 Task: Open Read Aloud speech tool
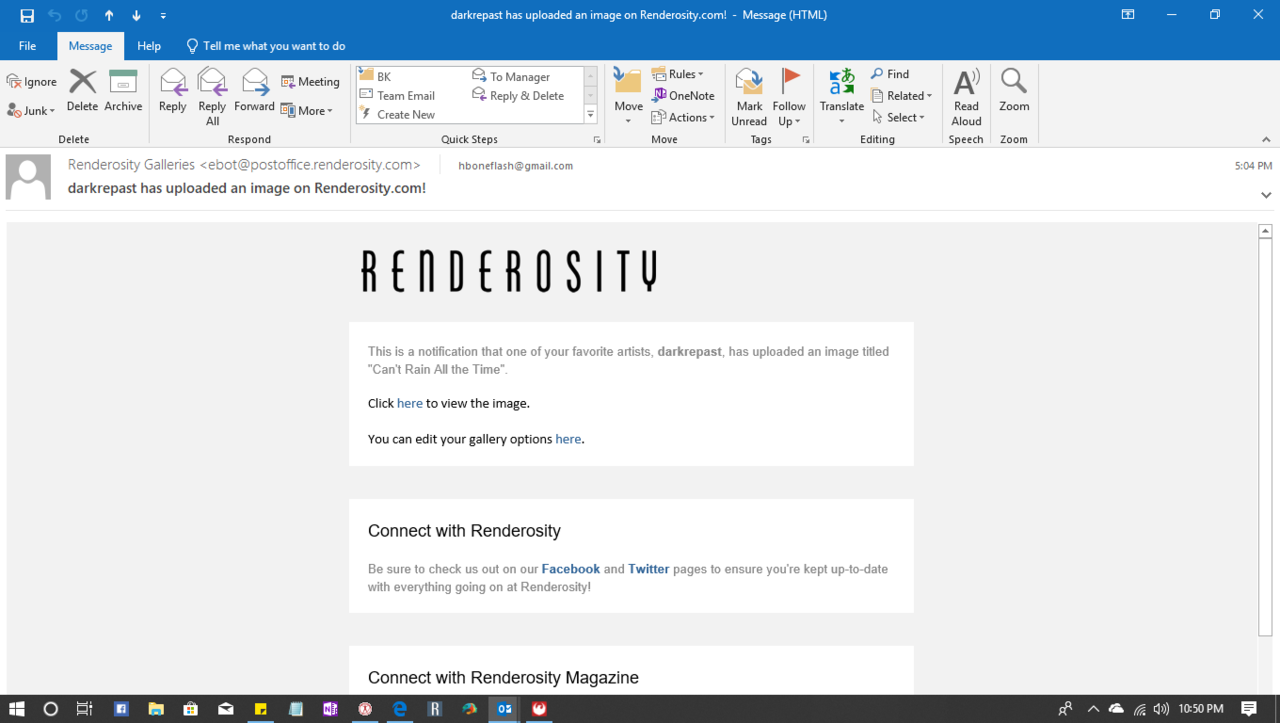click(x=966, y=98)
